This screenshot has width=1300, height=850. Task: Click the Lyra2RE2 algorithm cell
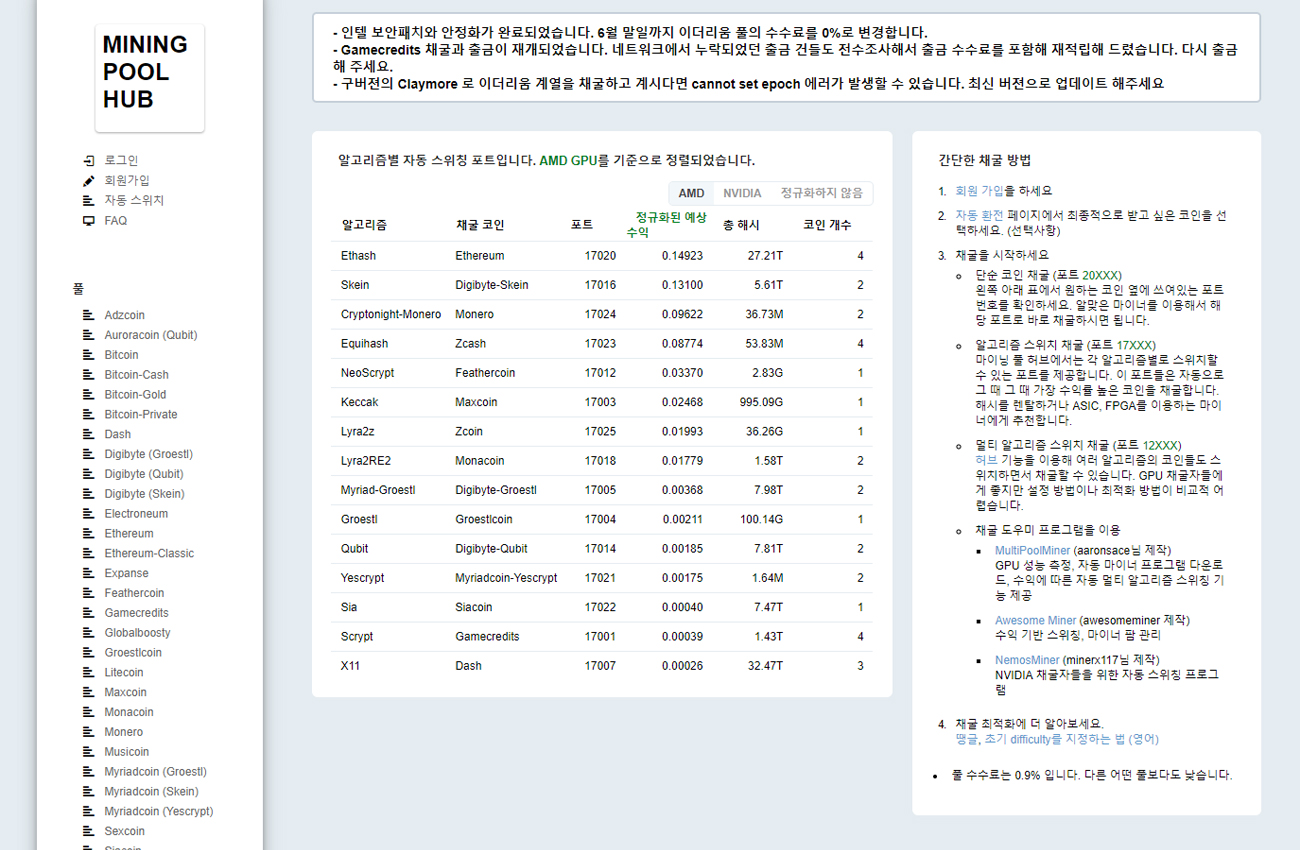[366, 461]
